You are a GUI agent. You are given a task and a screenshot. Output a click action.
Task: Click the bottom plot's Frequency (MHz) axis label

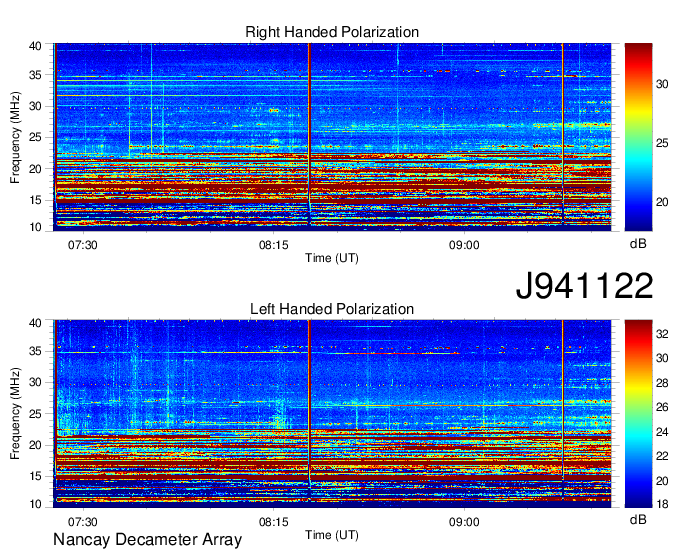coord(15,414)
